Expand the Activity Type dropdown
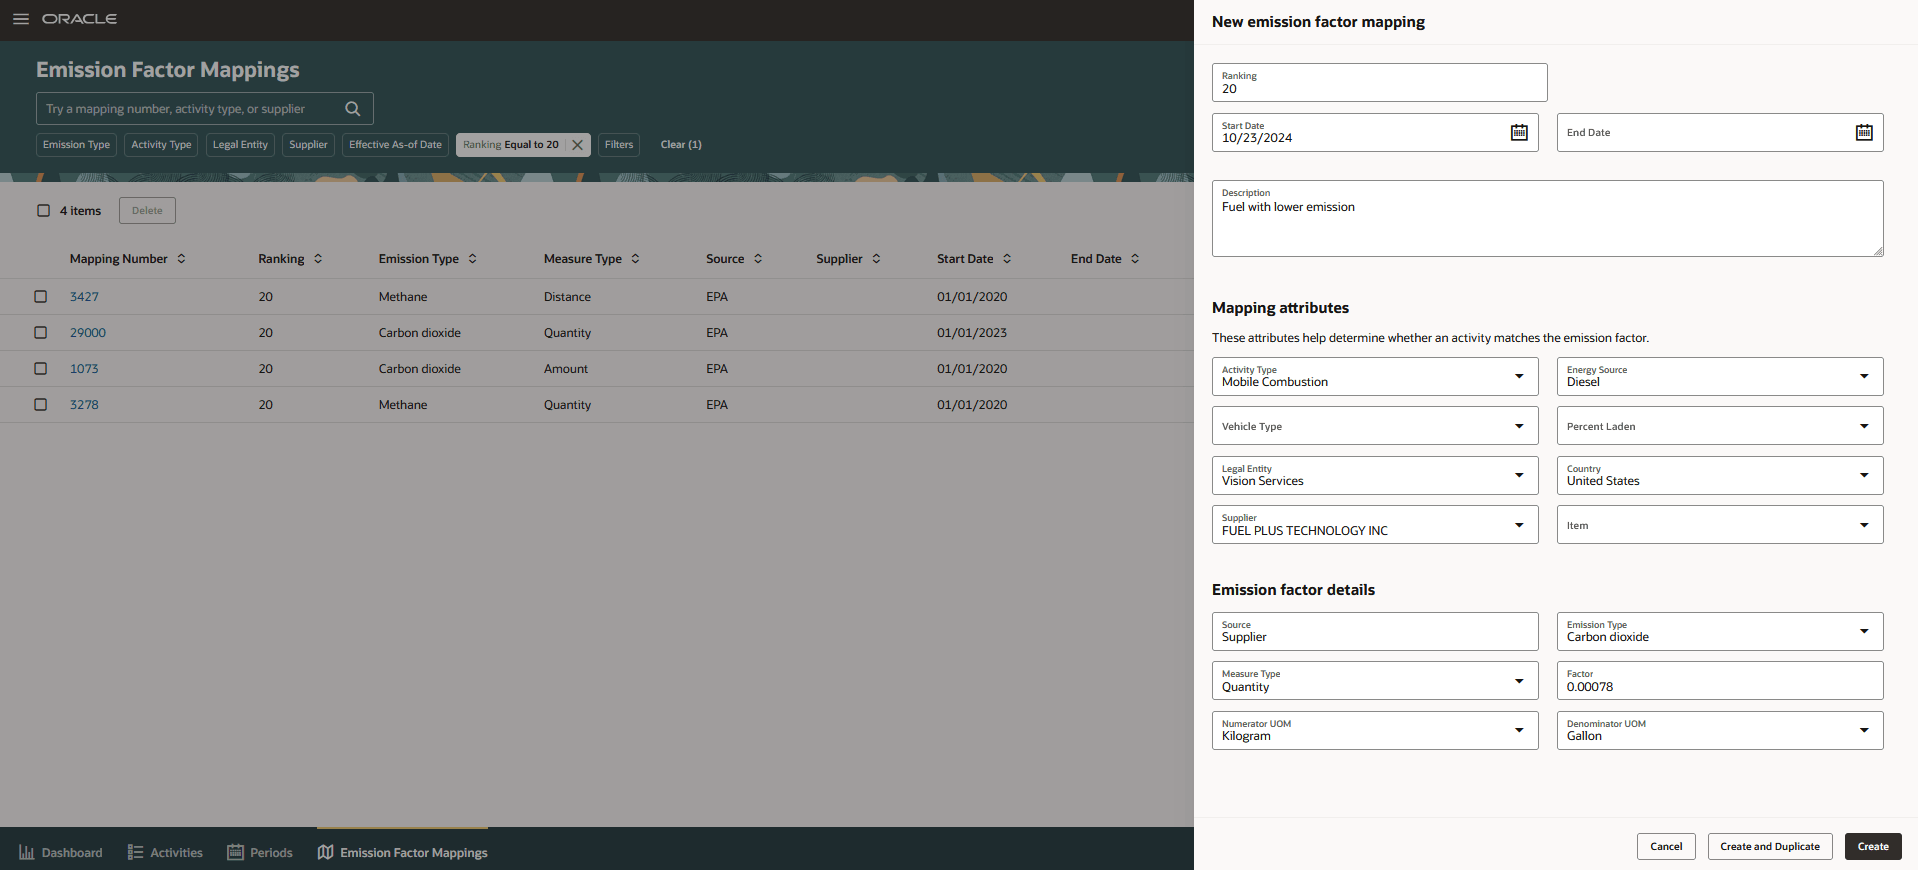Screen dimensions: 1918x870 coord(1518,377)
